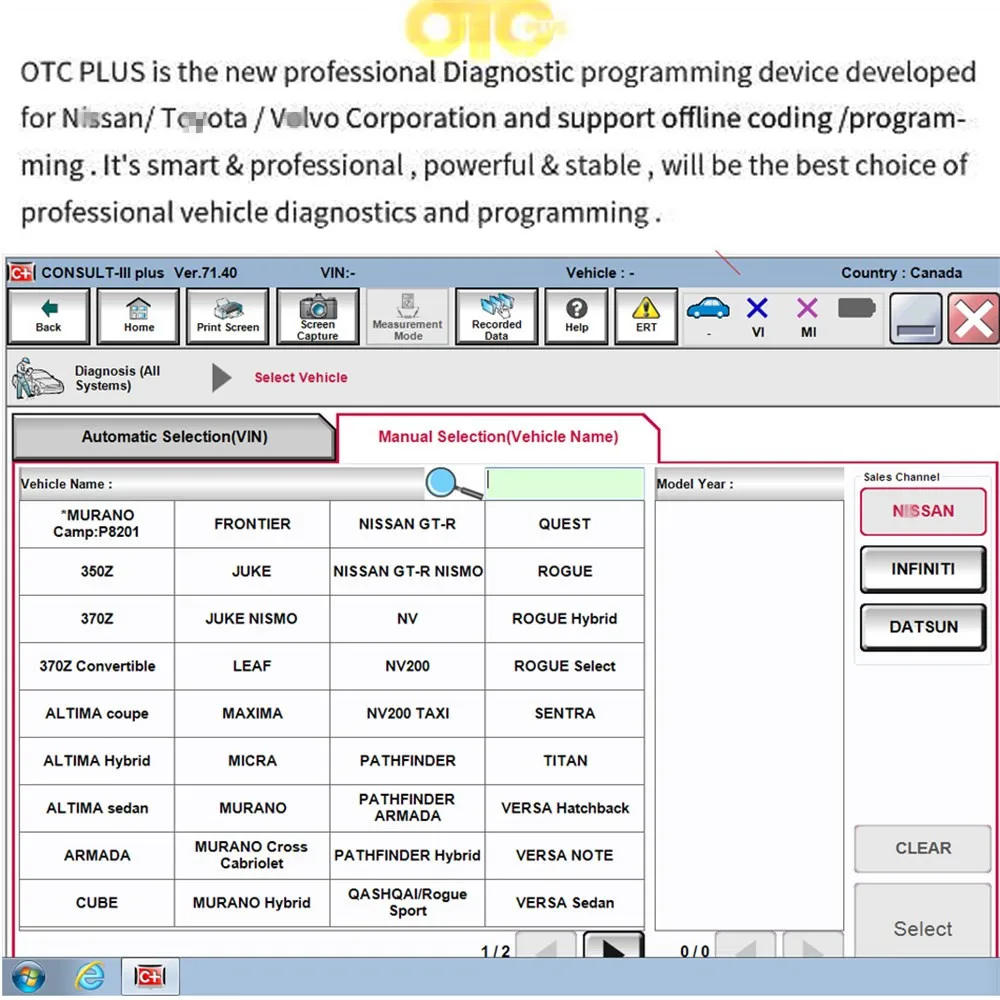Select PATHFINDER ARMADA

pos(408,808)
